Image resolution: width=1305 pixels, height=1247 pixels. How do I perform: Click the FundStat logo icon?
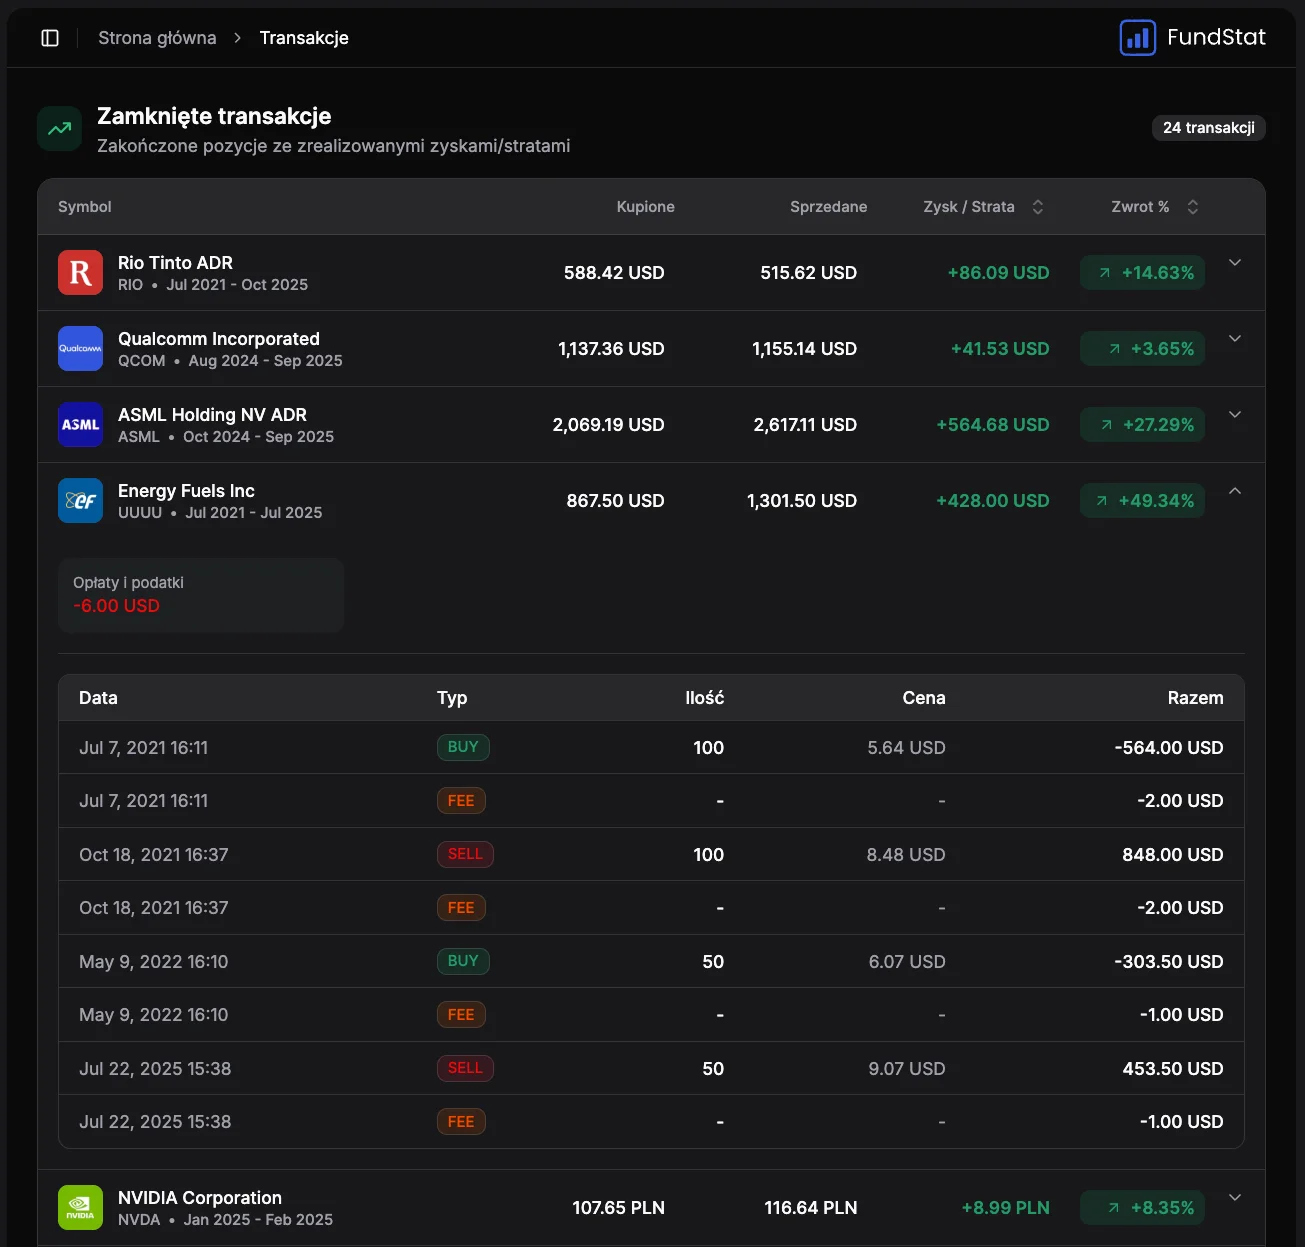pos(1137,37)
